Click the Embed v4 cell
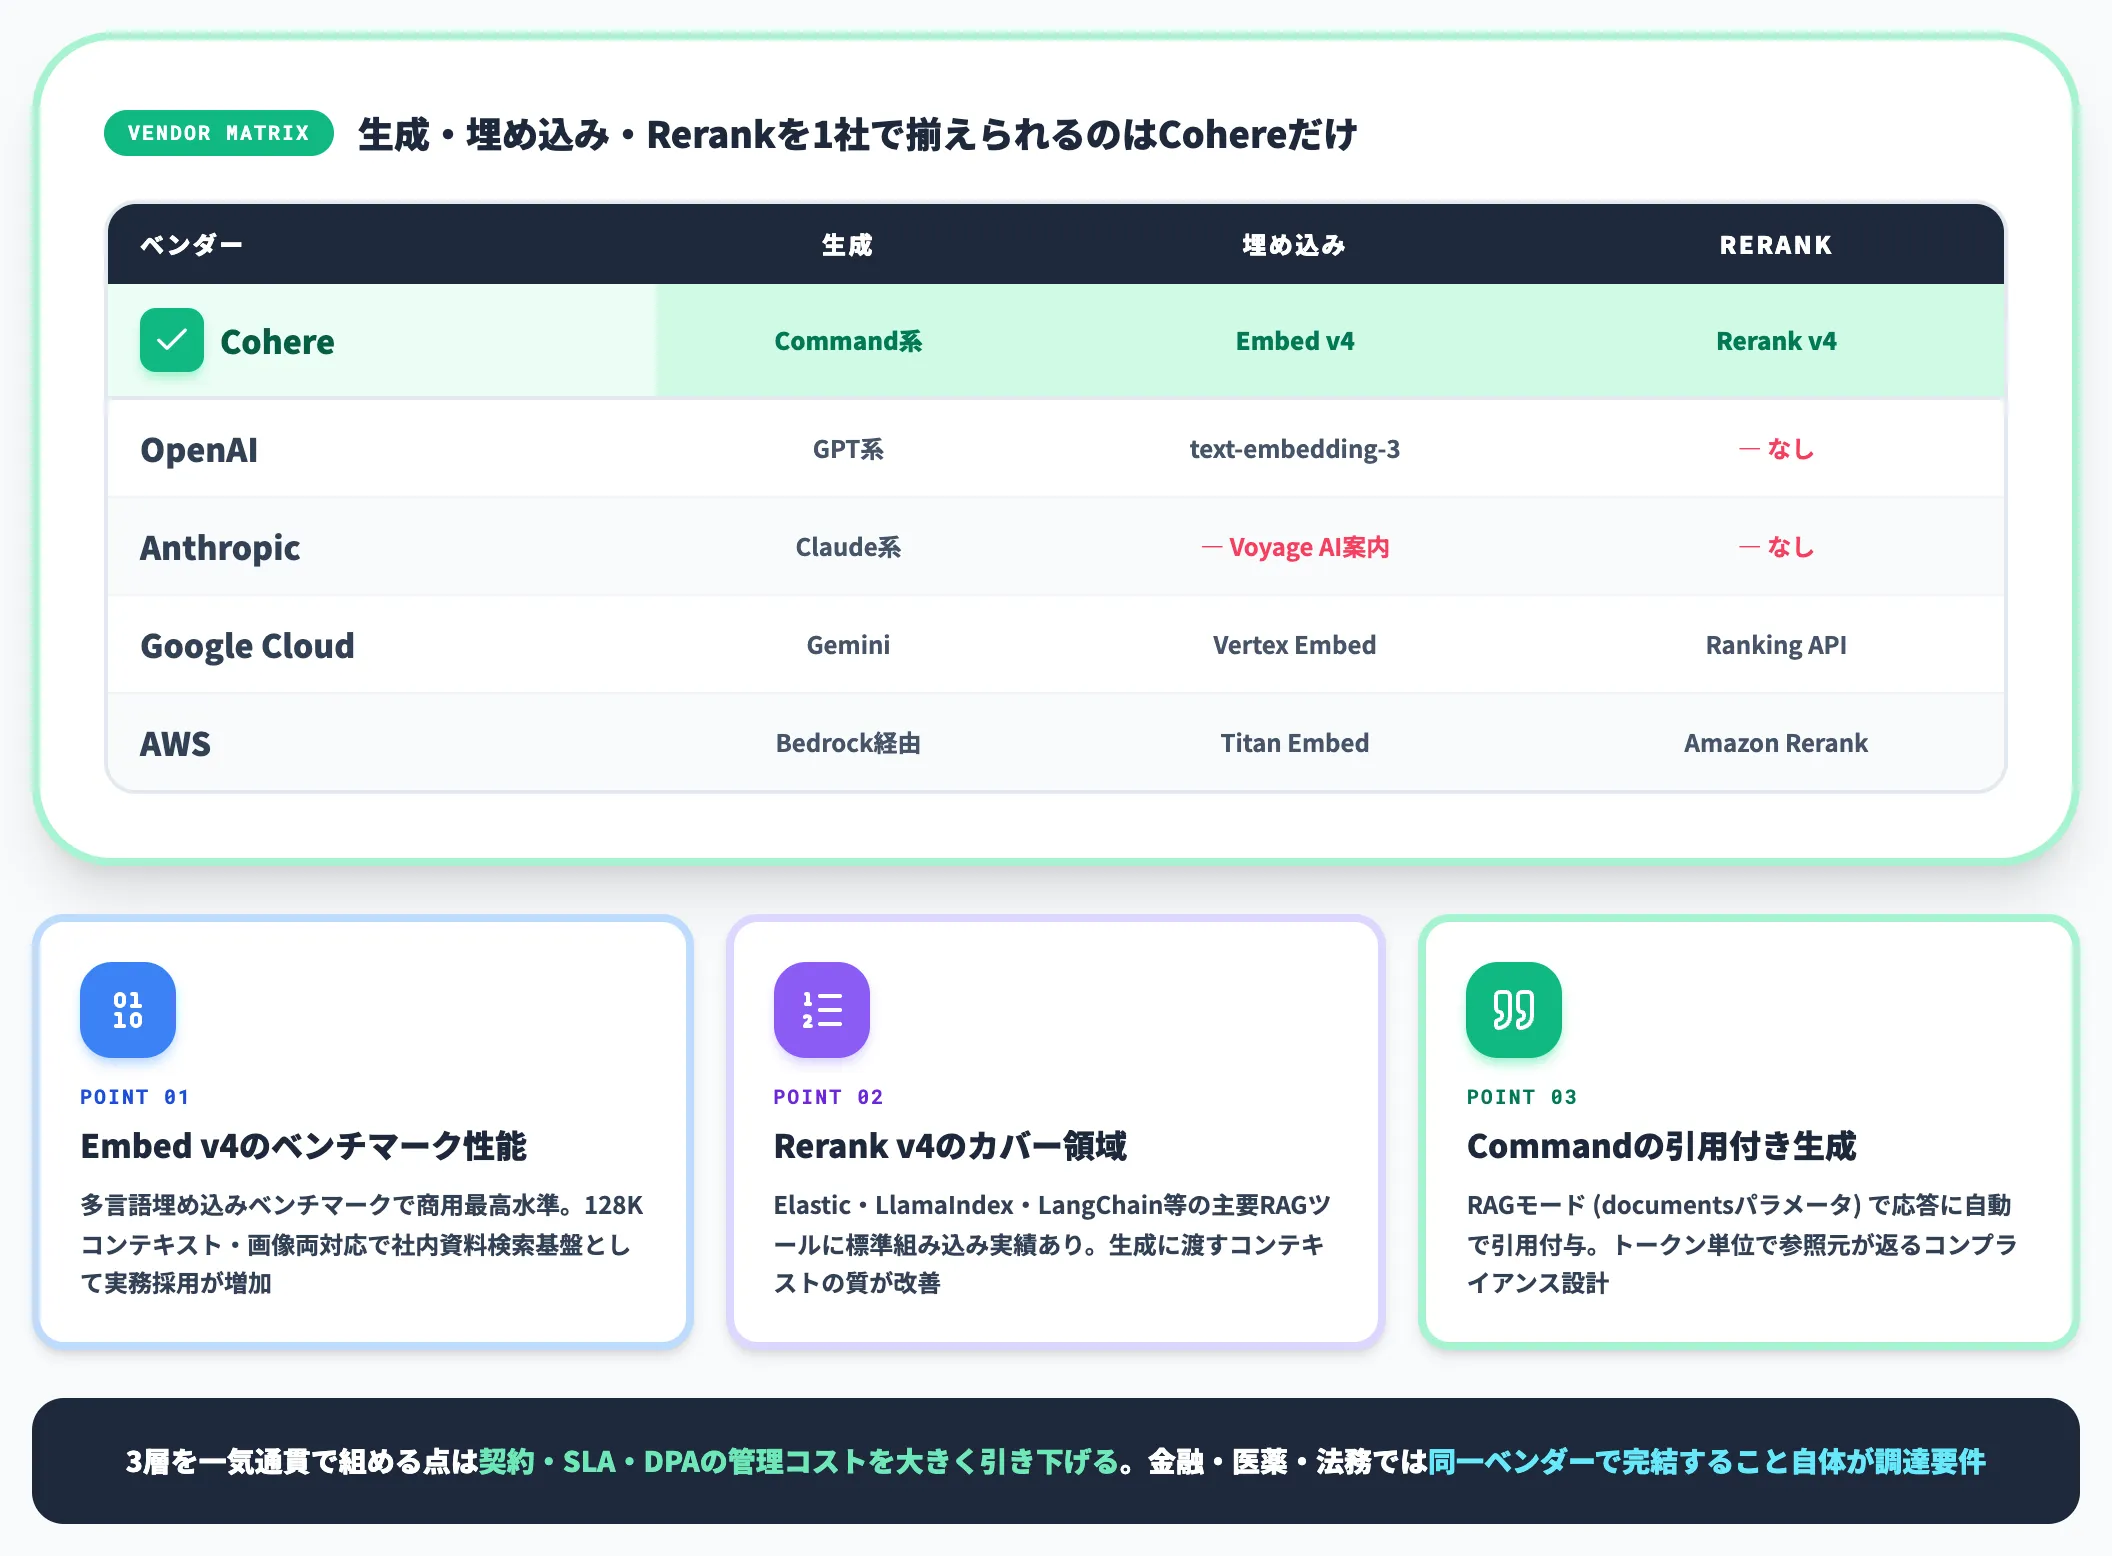 (1295, 341)
